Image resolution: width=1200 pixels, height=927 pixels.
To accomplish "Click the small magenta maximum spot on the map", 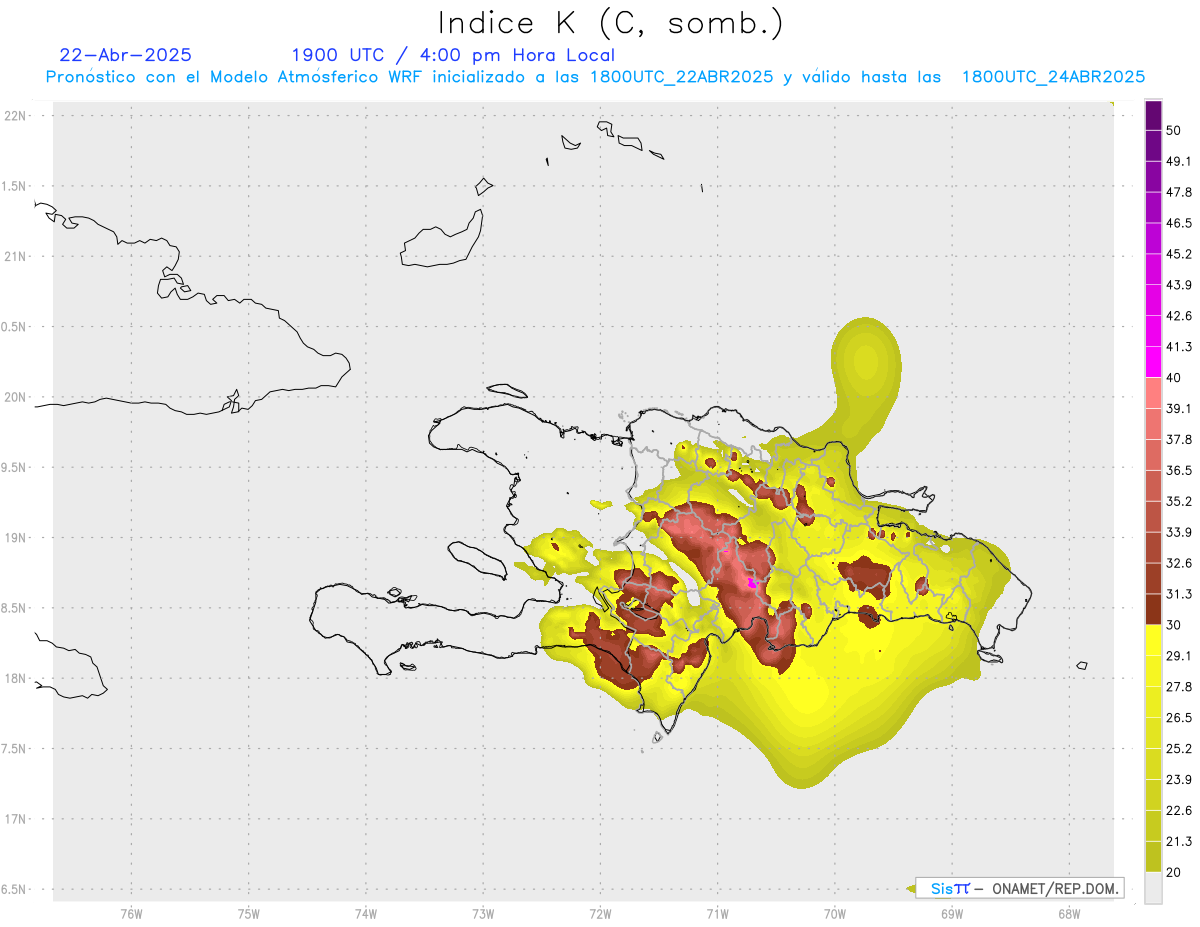I will click(x=752, y=581).
